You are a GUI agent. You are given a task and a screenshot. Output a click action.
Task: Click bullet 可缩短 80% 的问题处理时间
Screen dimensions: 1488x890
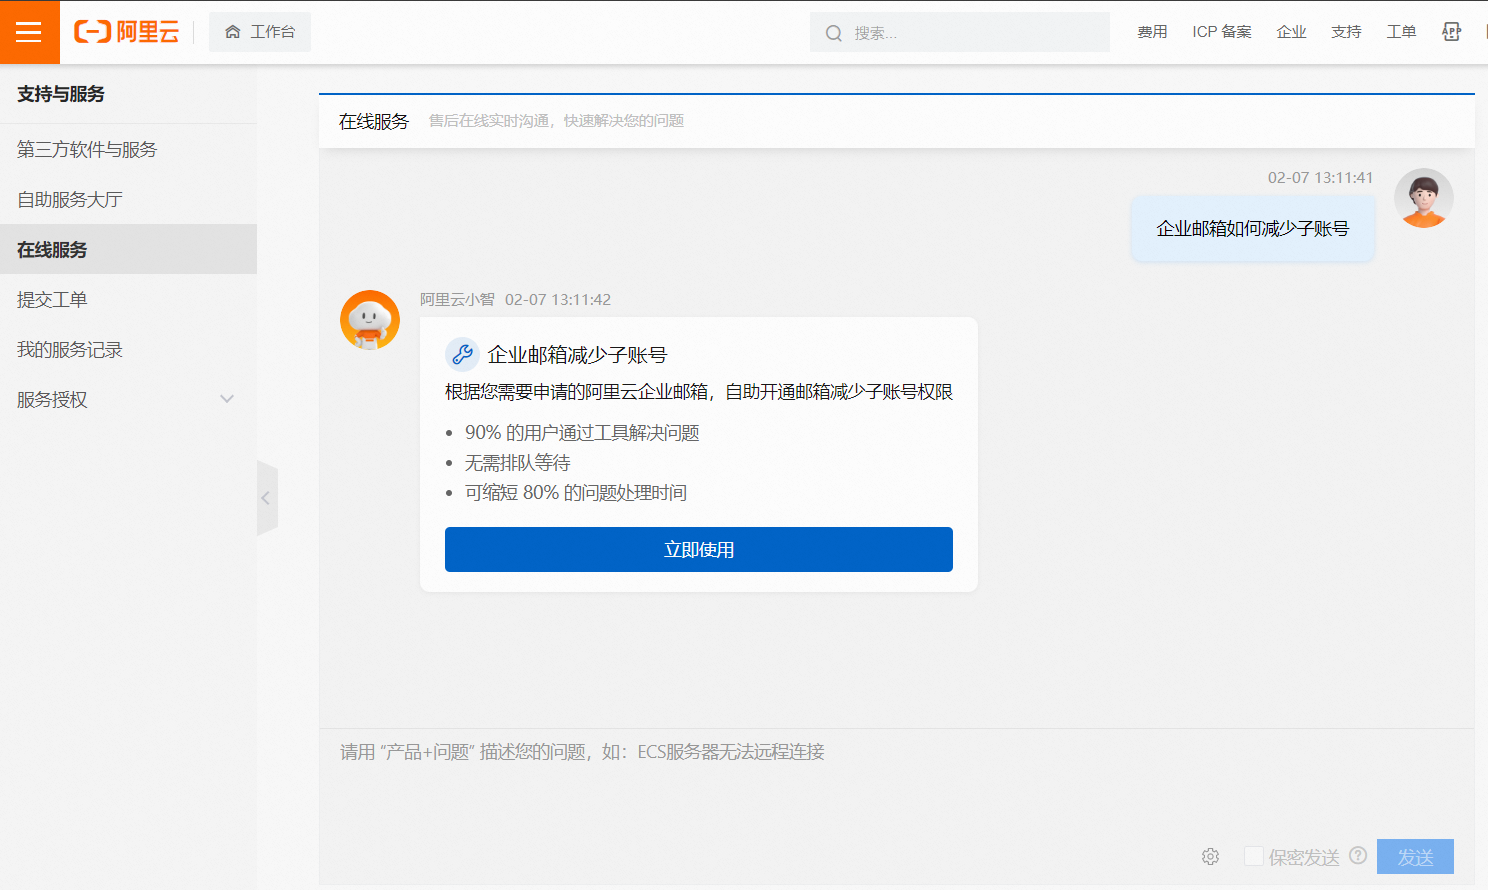[576, 493]
